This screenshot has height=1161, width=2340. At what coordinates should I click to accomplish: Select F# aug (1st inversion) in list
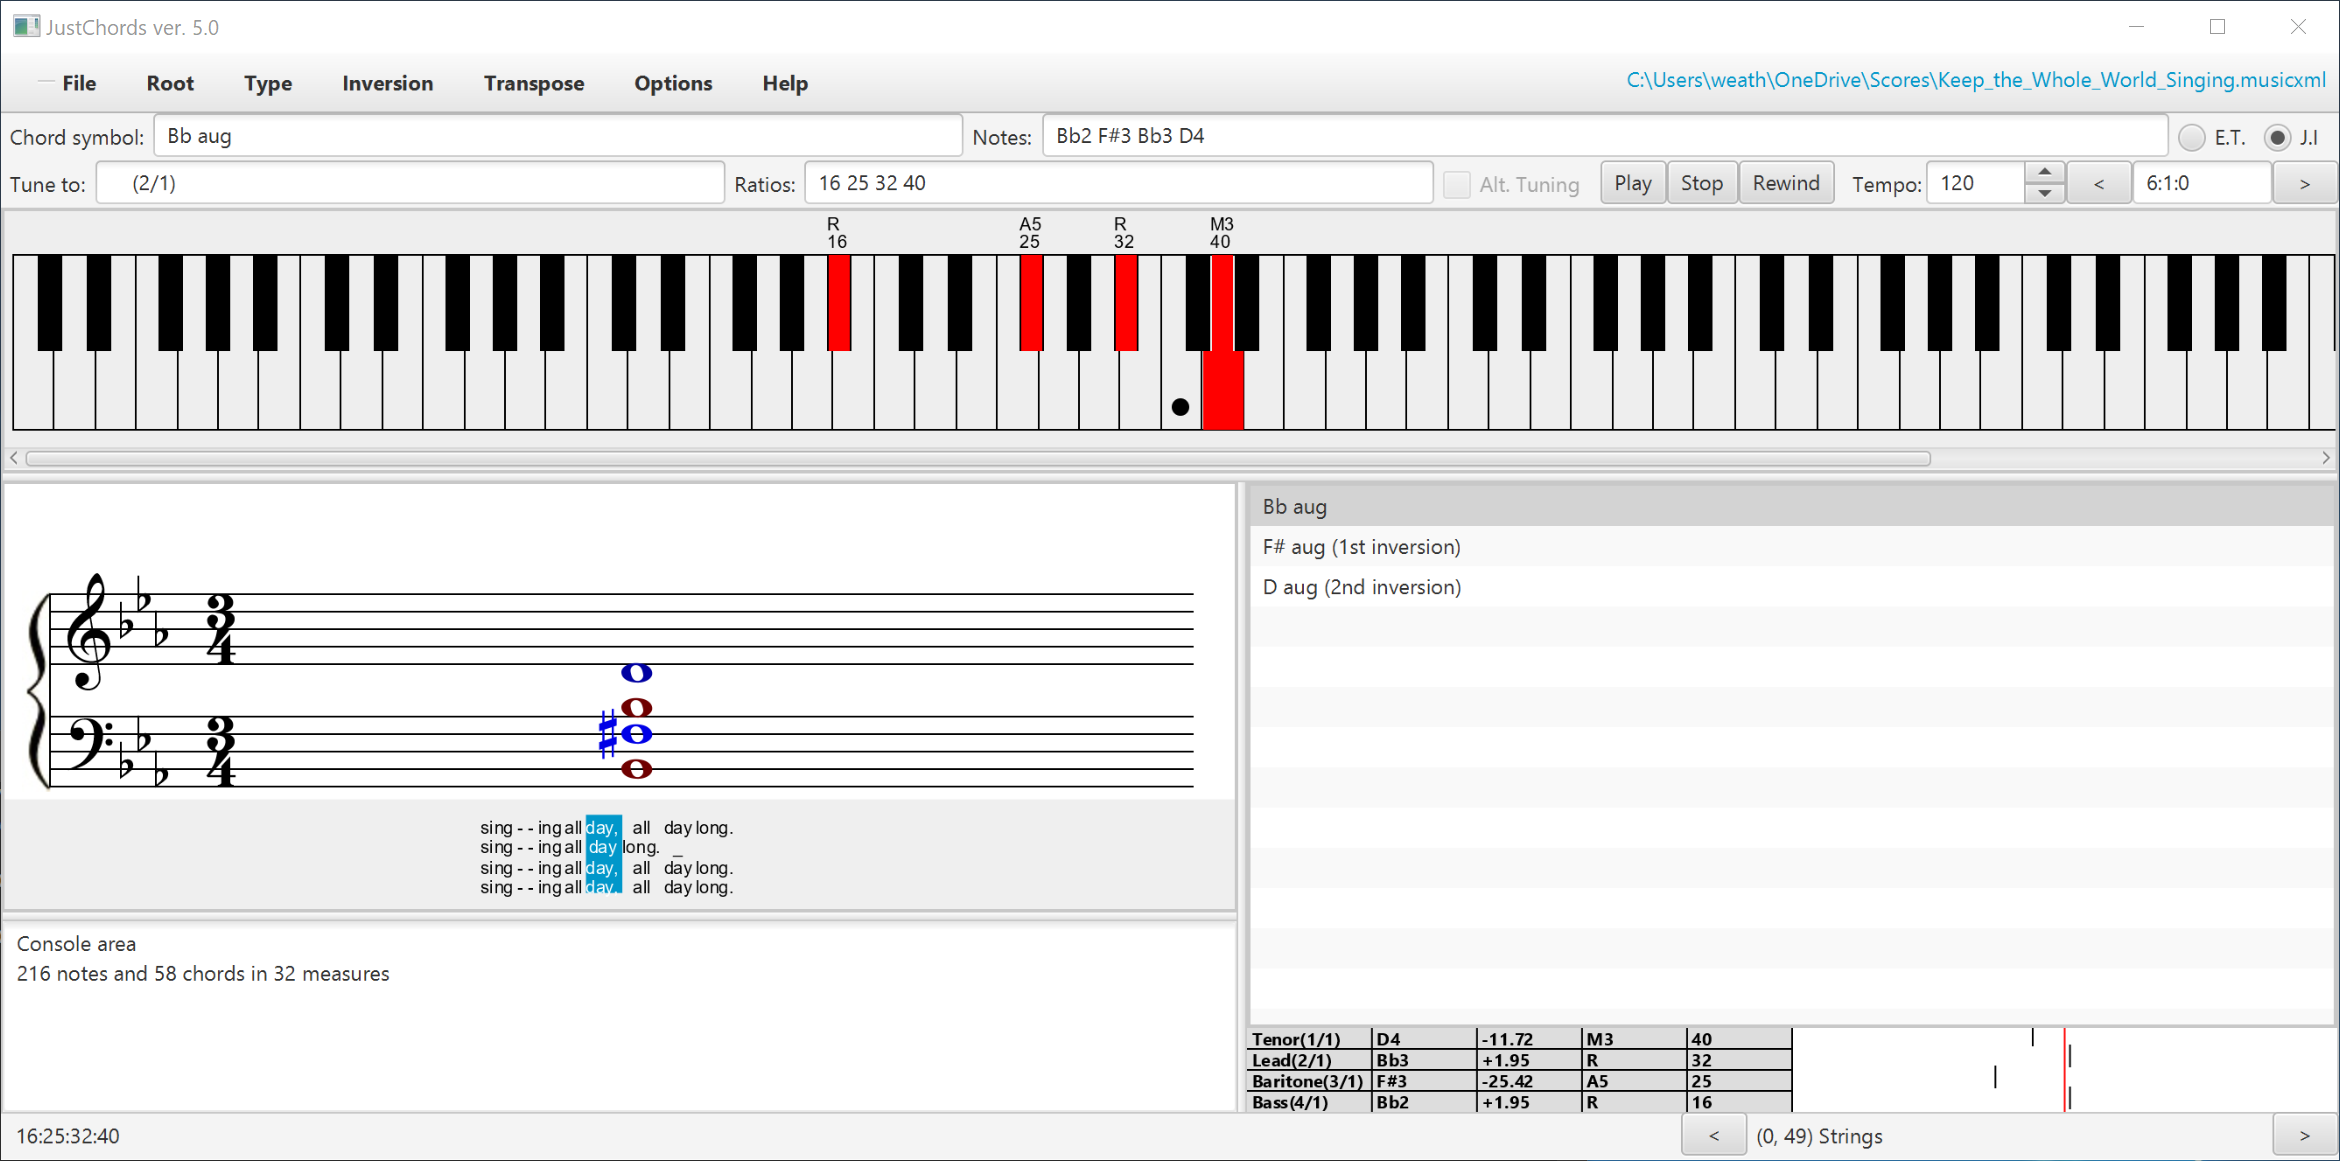tap(1361, 547)
